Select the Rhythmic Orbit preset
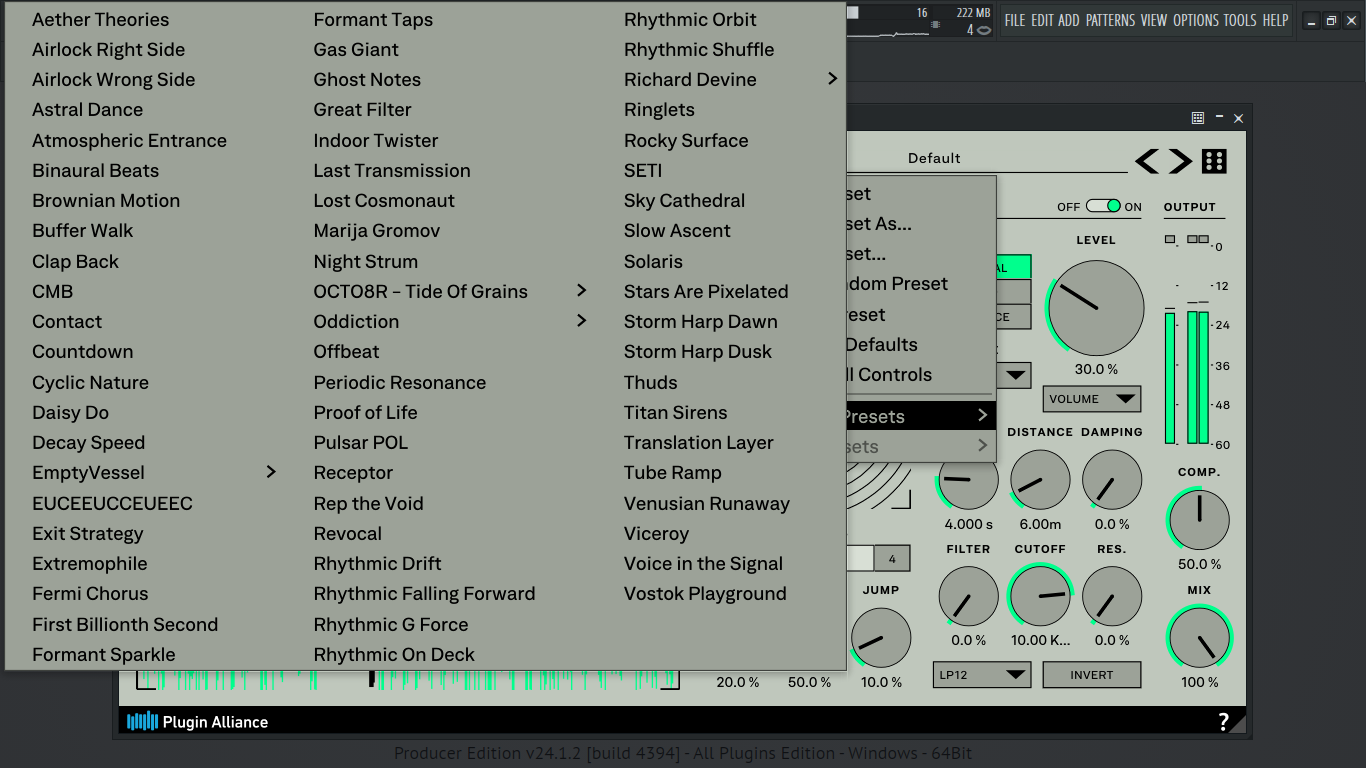Screen dimensions: 1366x768 [x=690, y=19]
